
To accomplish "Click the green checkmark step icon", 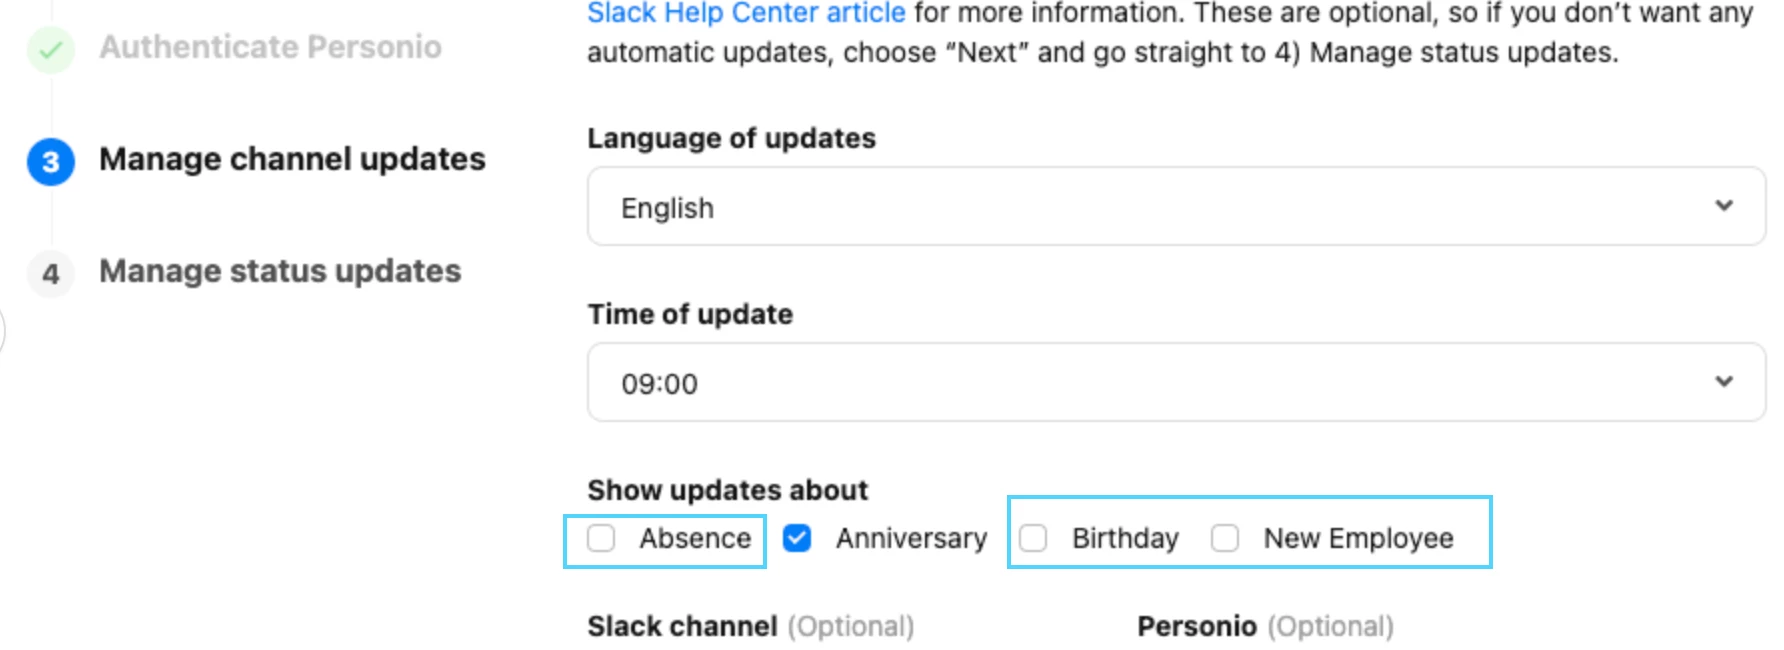I will pyautogui.click(x=51, y=49).
